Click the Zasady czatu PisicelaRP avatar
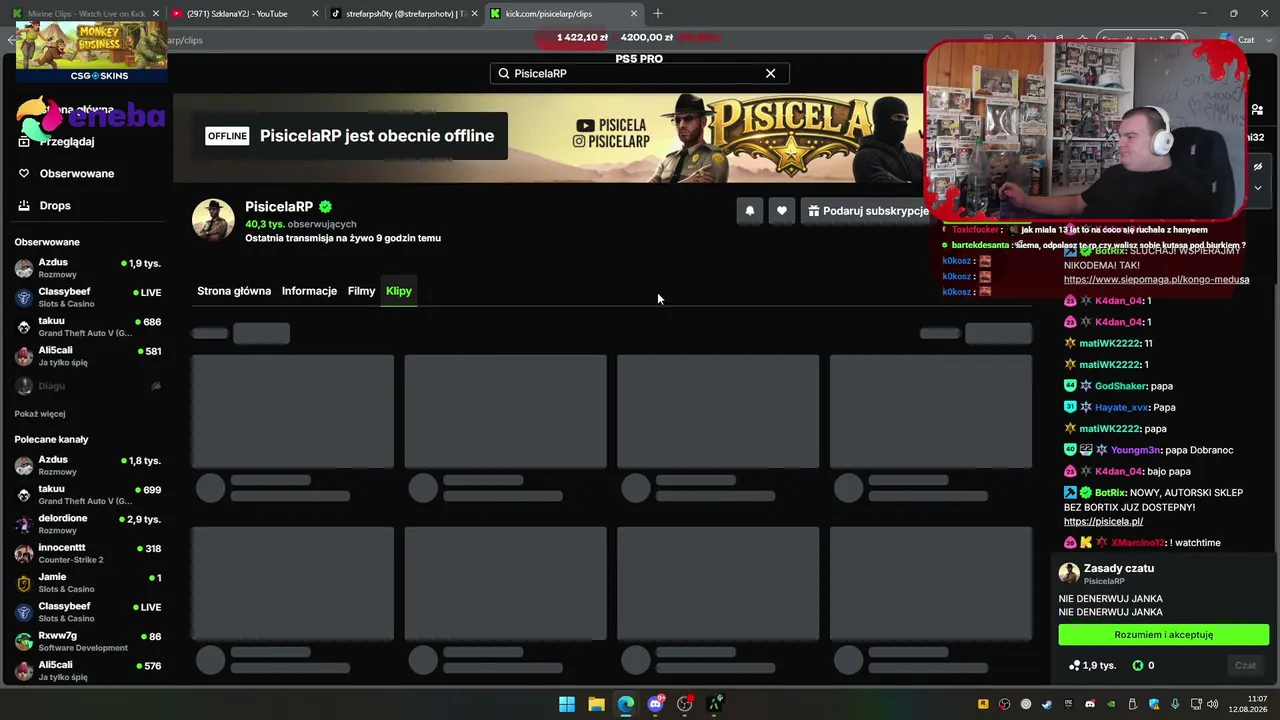The image size is (1280, 720). click(1069, 573)
